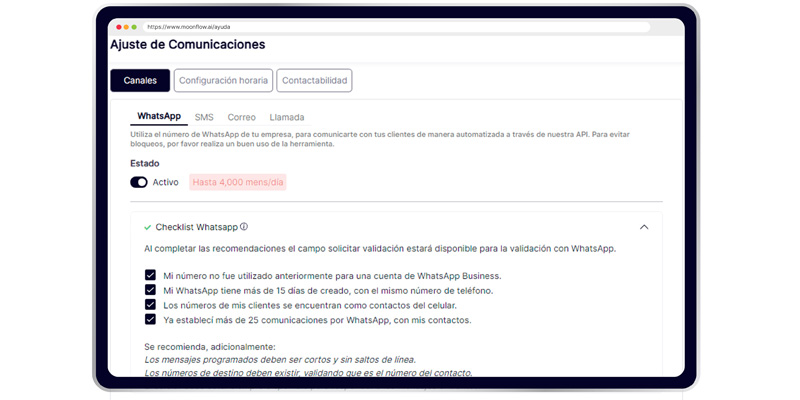
Task: Switch to Configuración horaria tab
Action: tap(223, 81)
